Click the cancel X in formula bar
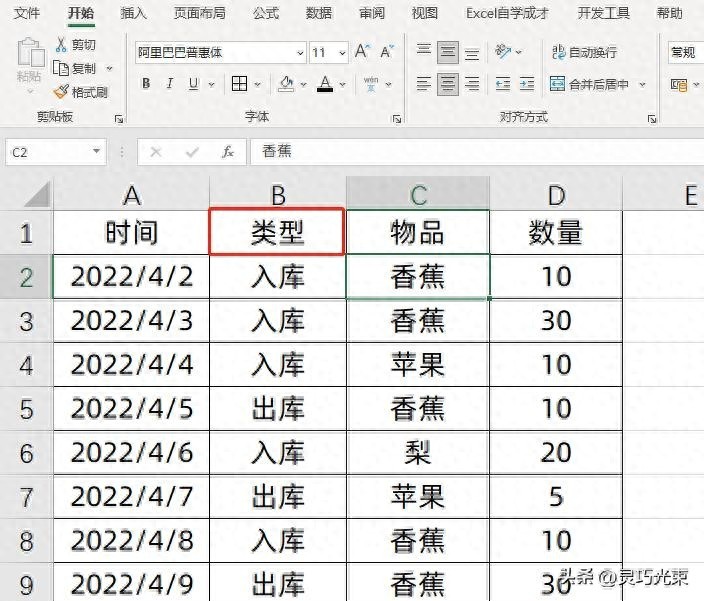The height and width of the screenshot is (601, 704). 156,152
